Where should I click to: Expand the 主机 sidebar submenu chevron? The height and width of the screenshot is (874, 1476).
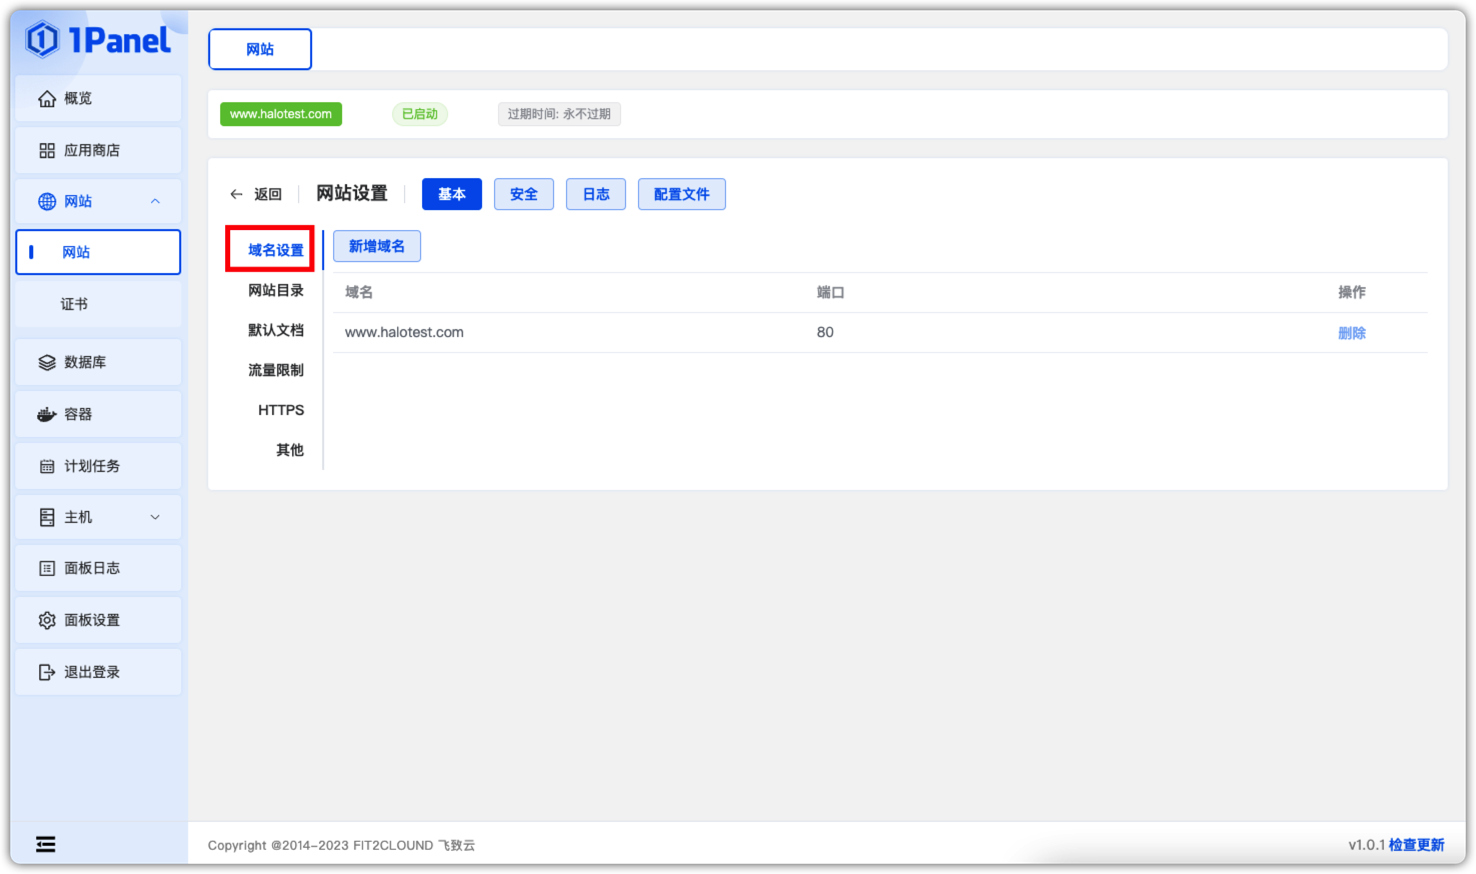point(155,518)
